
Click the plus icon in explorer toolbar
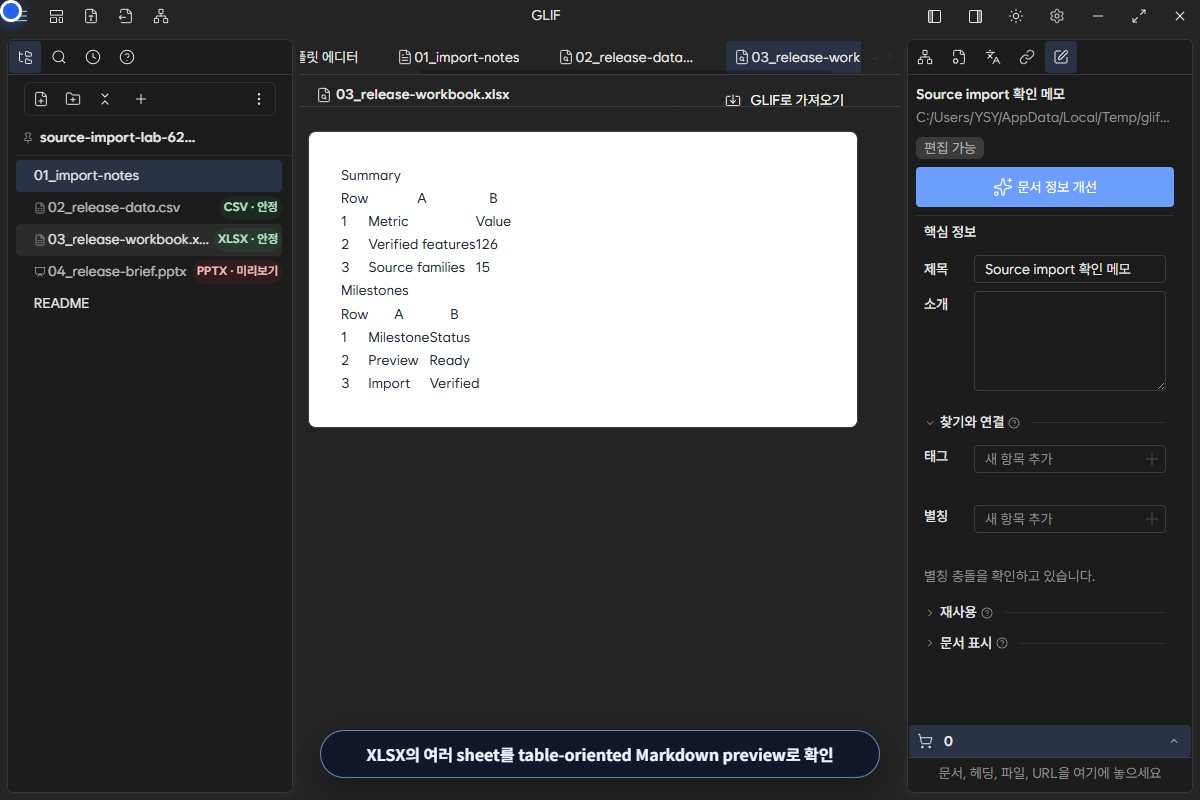(141, 99)
